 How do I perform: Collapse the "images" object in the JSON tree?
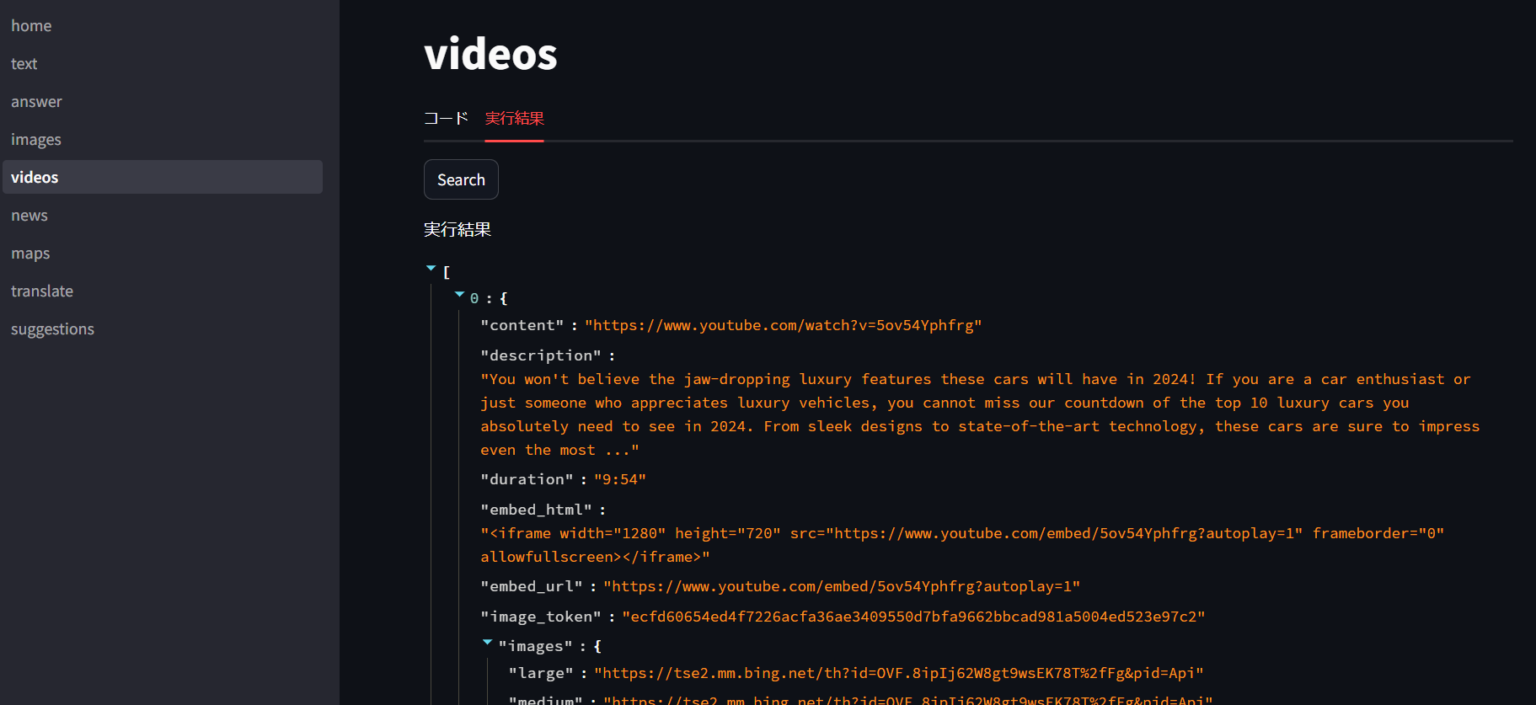487,642
